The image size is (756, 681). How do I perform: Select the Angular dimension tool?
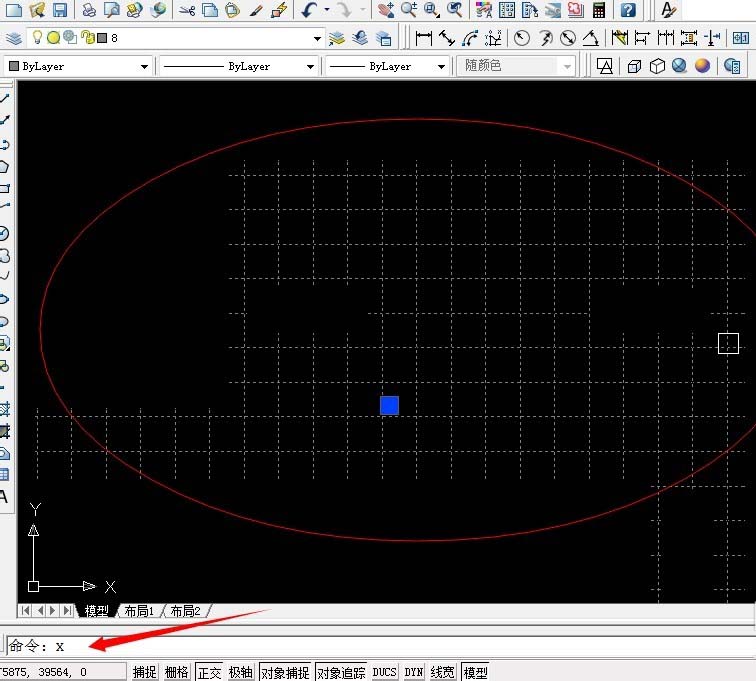pos(591,38)
